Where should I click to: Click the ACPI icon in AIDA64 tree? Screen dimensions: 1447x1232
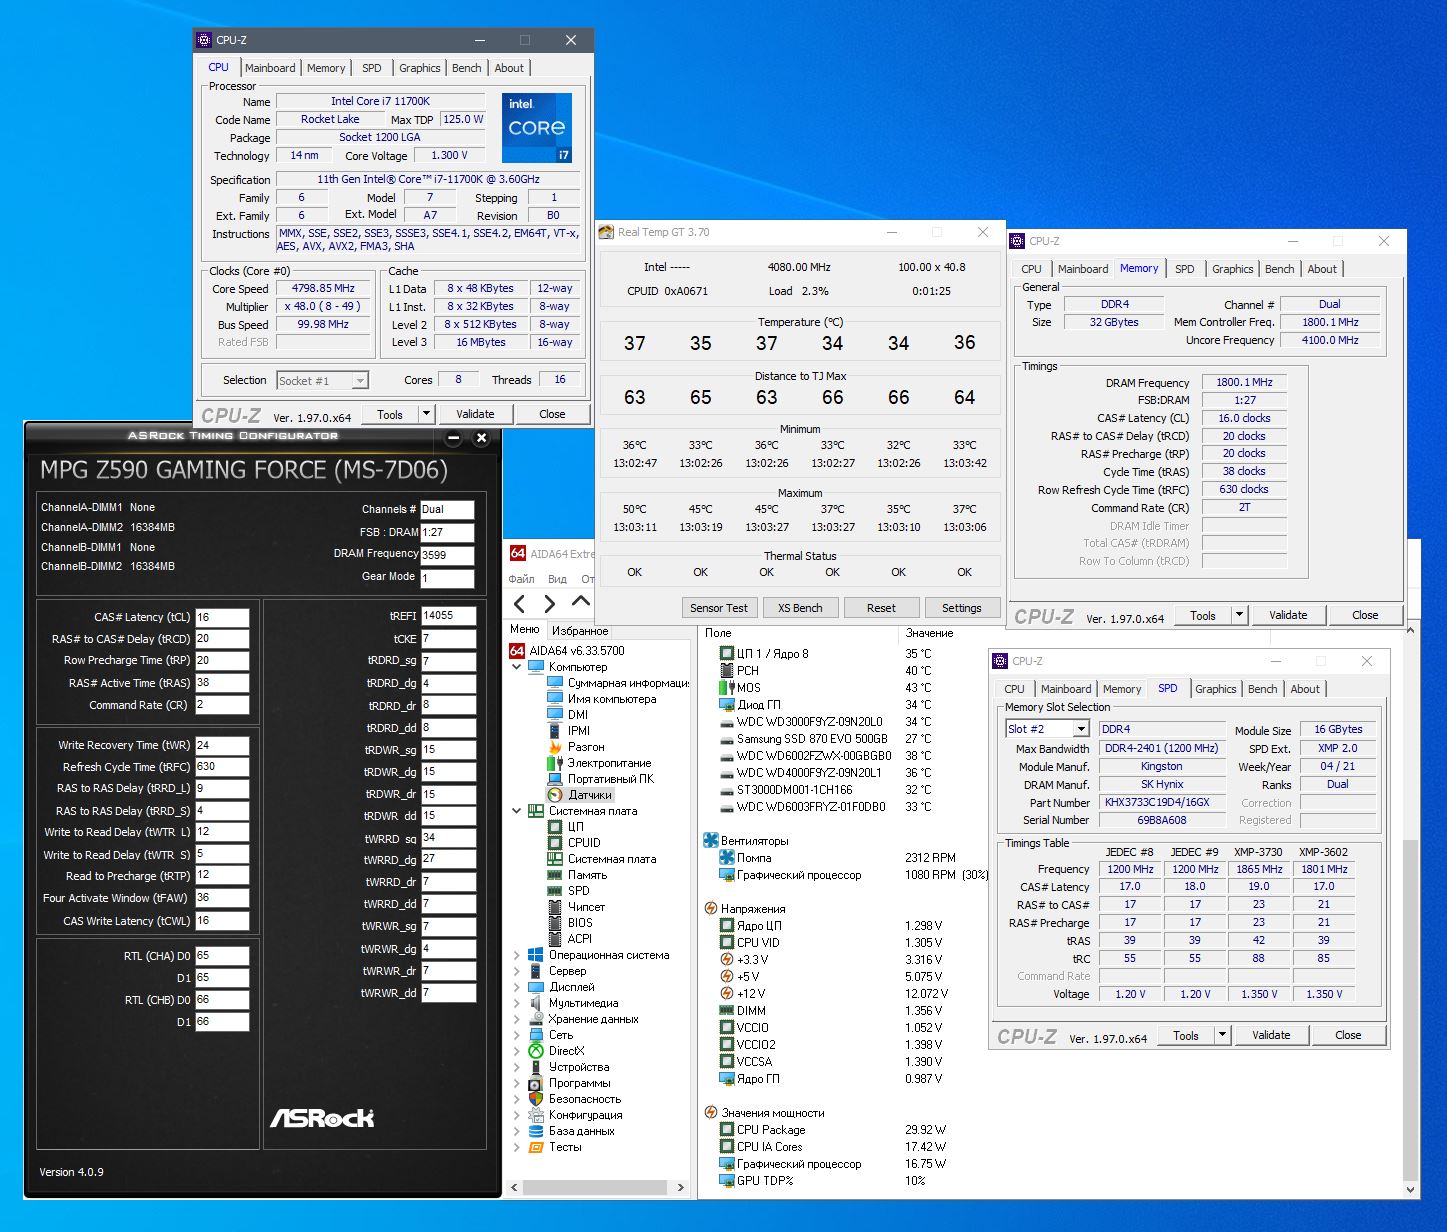pos(555,939)
